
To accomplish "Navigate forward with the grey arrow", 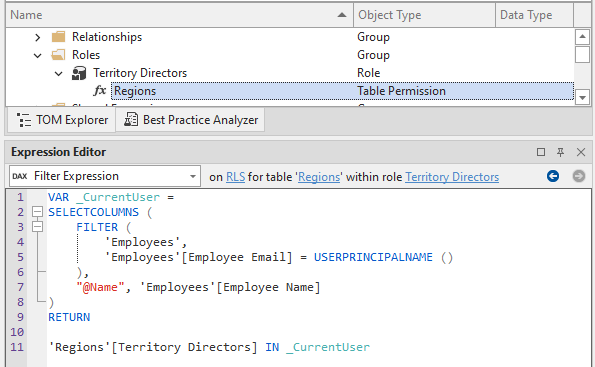I will 579,176.
